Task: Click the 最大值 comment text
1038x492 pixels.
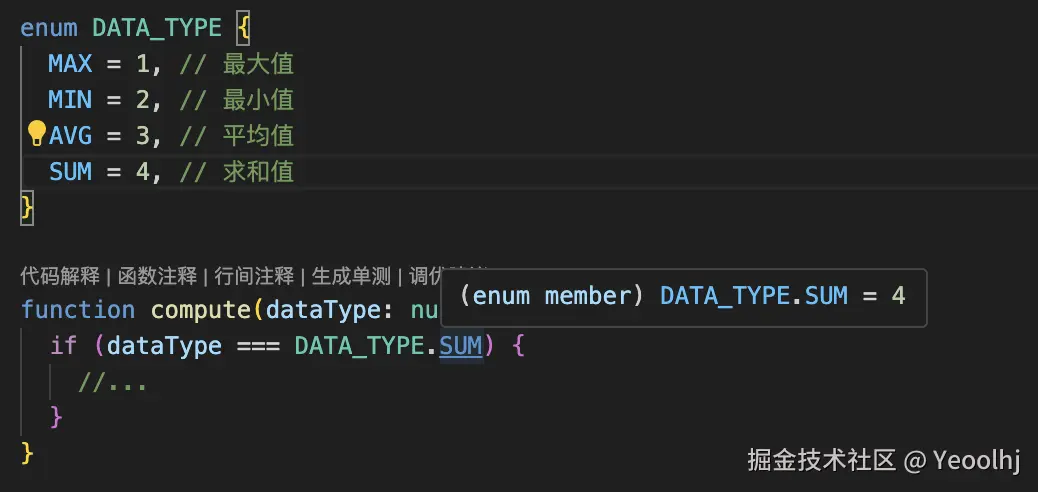Action: [x=258, y=64]
